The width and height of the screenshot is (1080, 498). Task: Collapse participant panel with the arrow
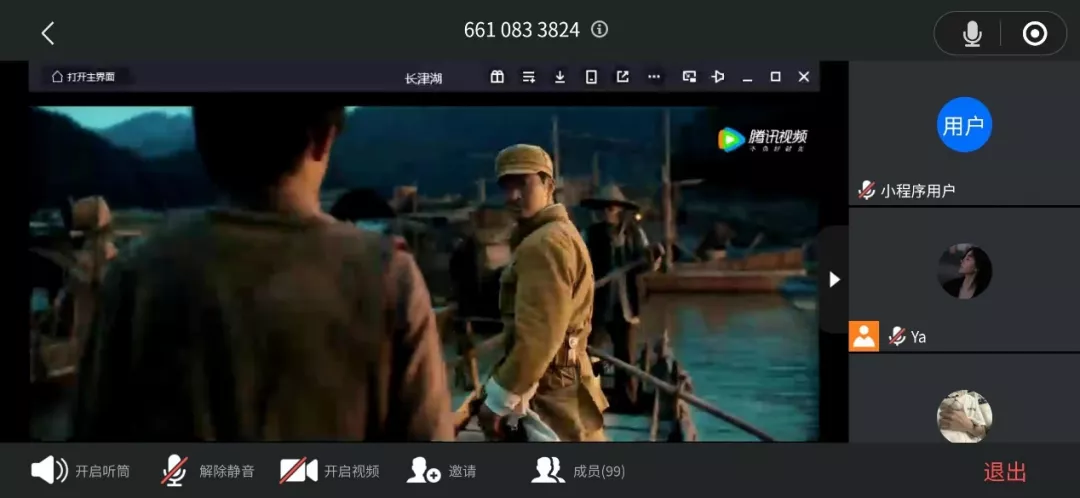pyautogui.click(x=834, y=280)
